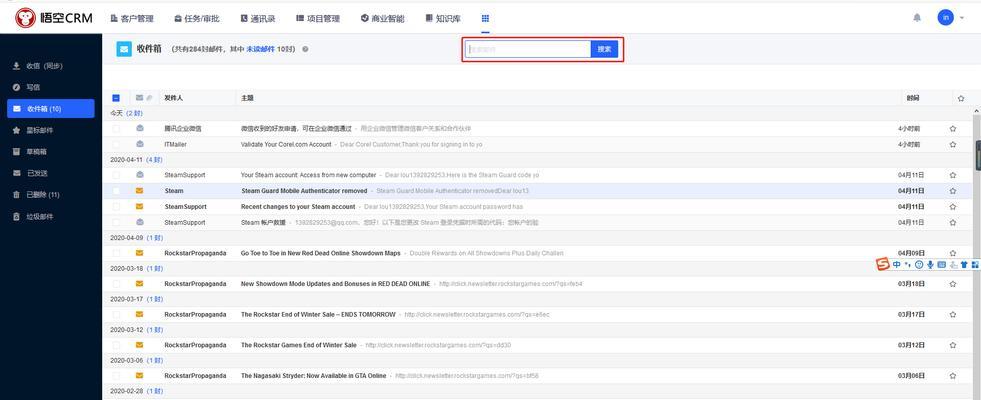Click the attachment paperclip column icon
981x400 pixels.
pos(150,98)
